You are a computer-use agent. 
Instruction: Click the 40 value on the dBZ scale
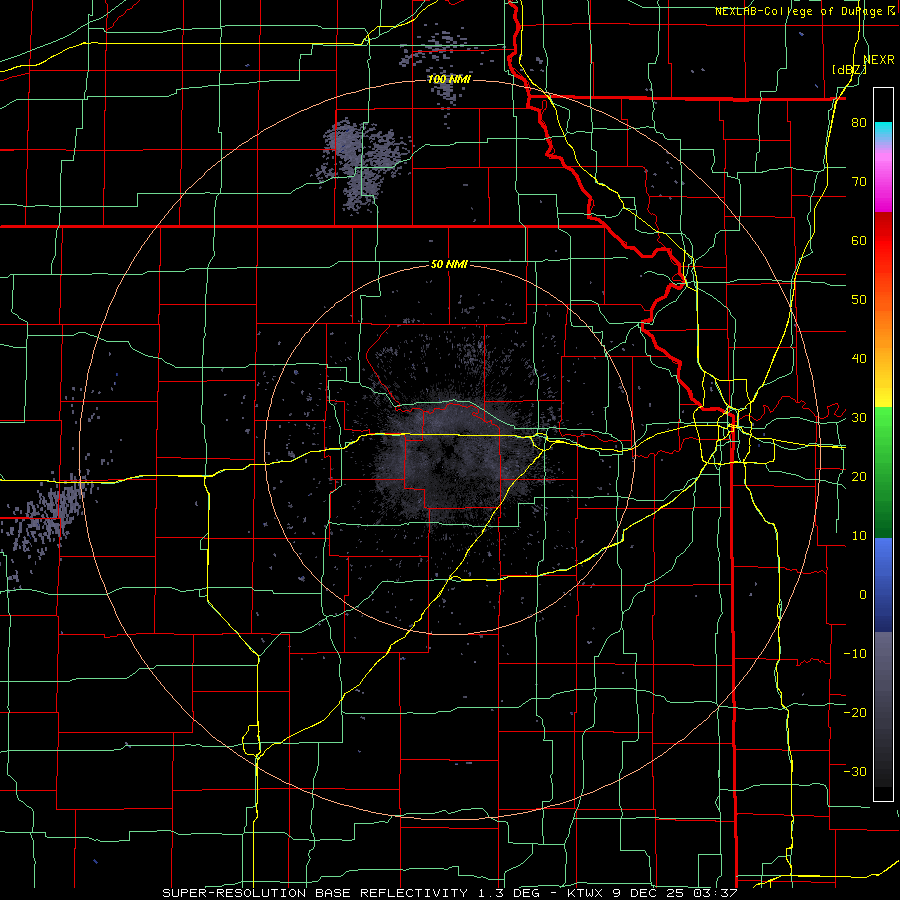point(859,359)
